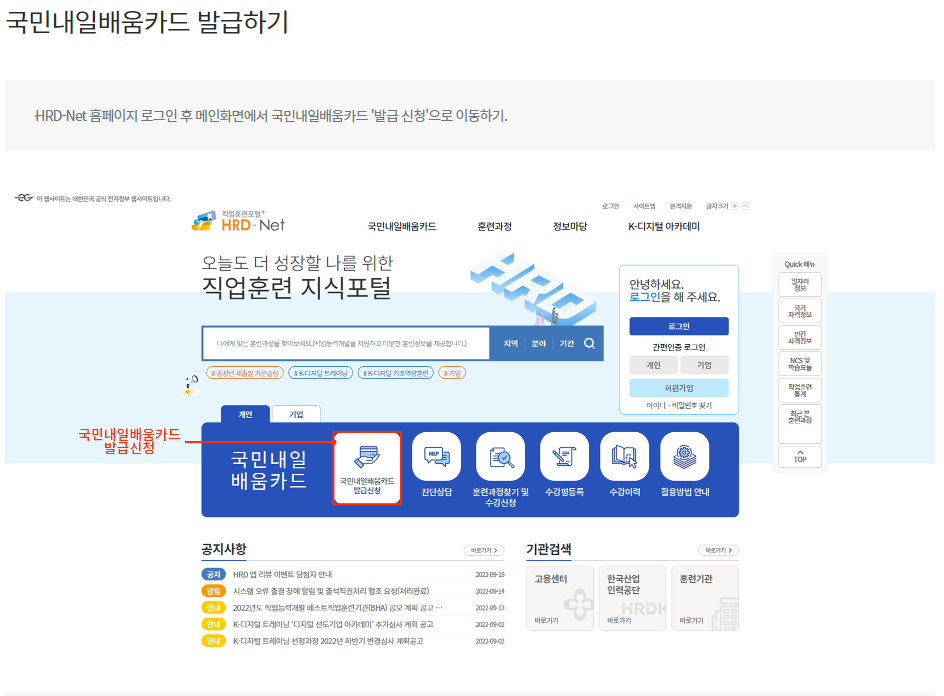Viewport: 944px width, 696px height.
Task: Click 바로가기 next to 기관검색
Action: tap(718, 550)
